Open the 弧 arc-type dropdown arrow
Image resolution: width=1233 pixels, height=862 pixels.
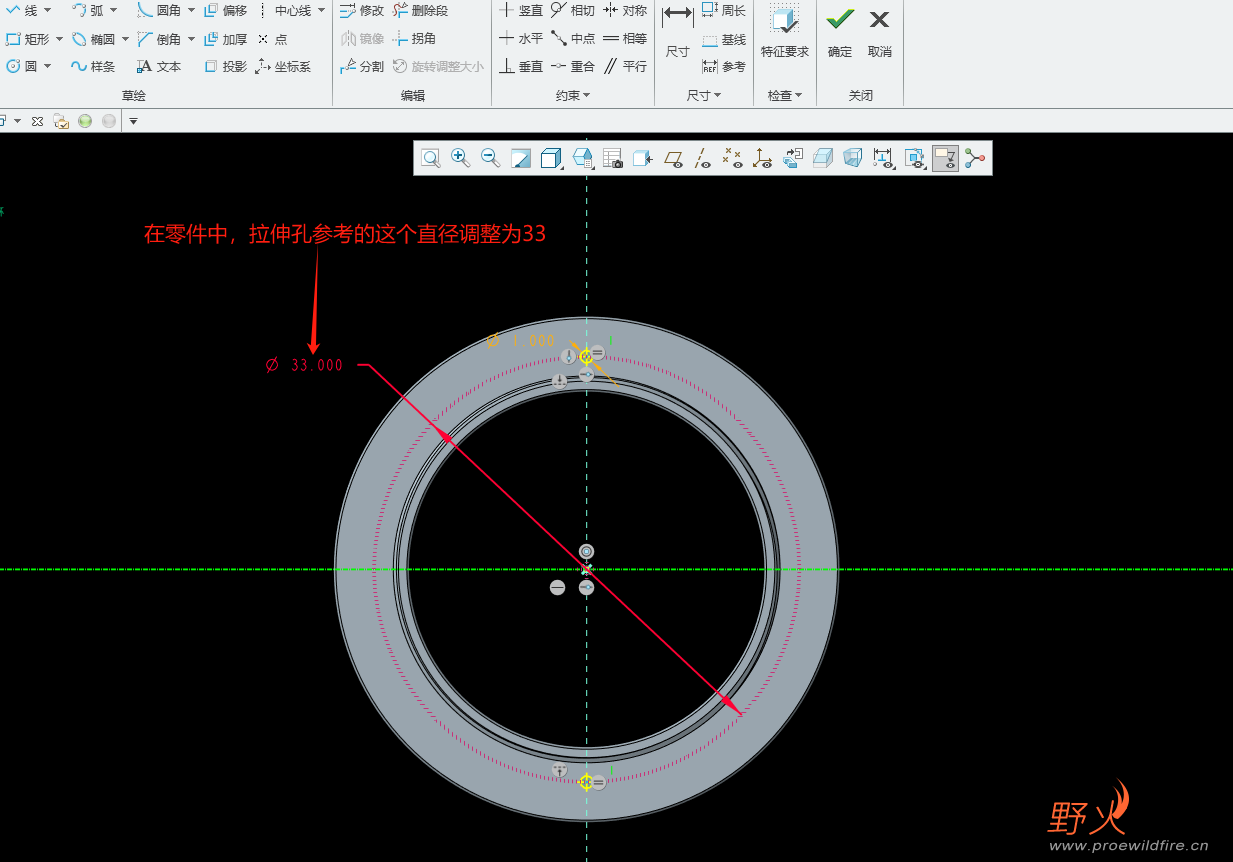pyautogui.click(x=113, y=10)
